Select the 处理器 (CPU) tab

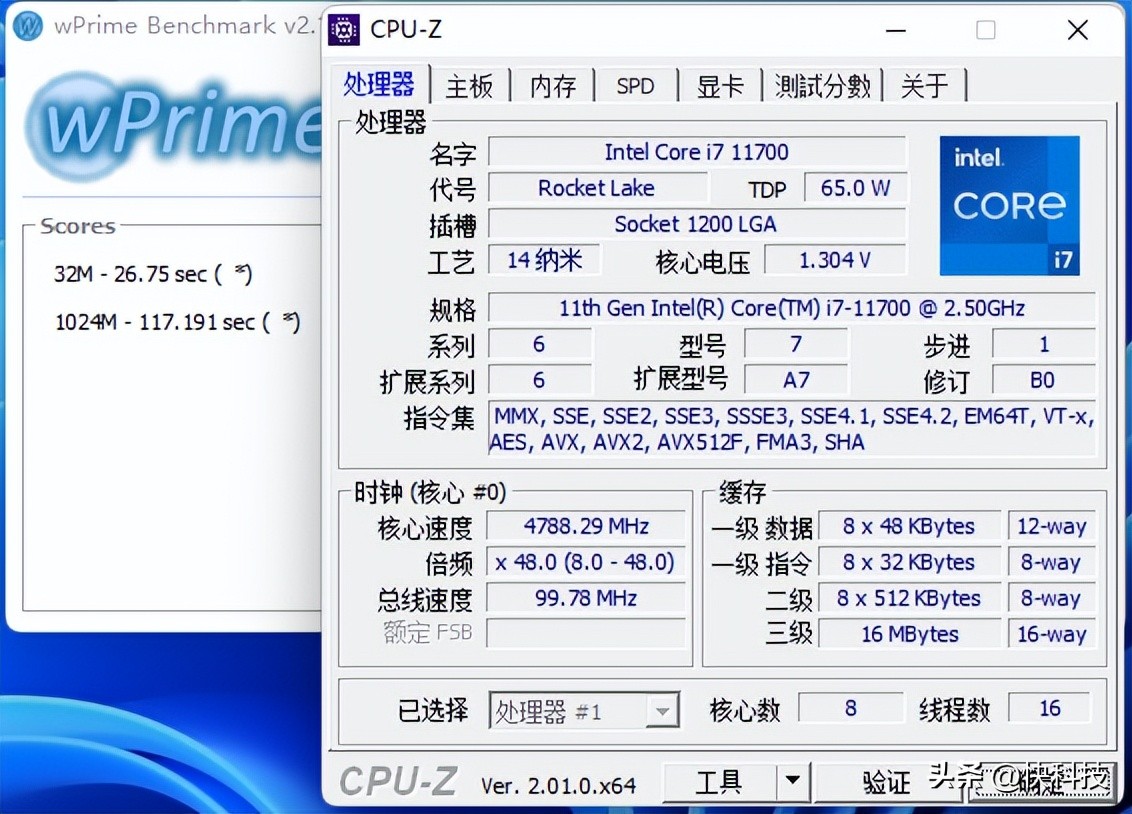(380, 85)
